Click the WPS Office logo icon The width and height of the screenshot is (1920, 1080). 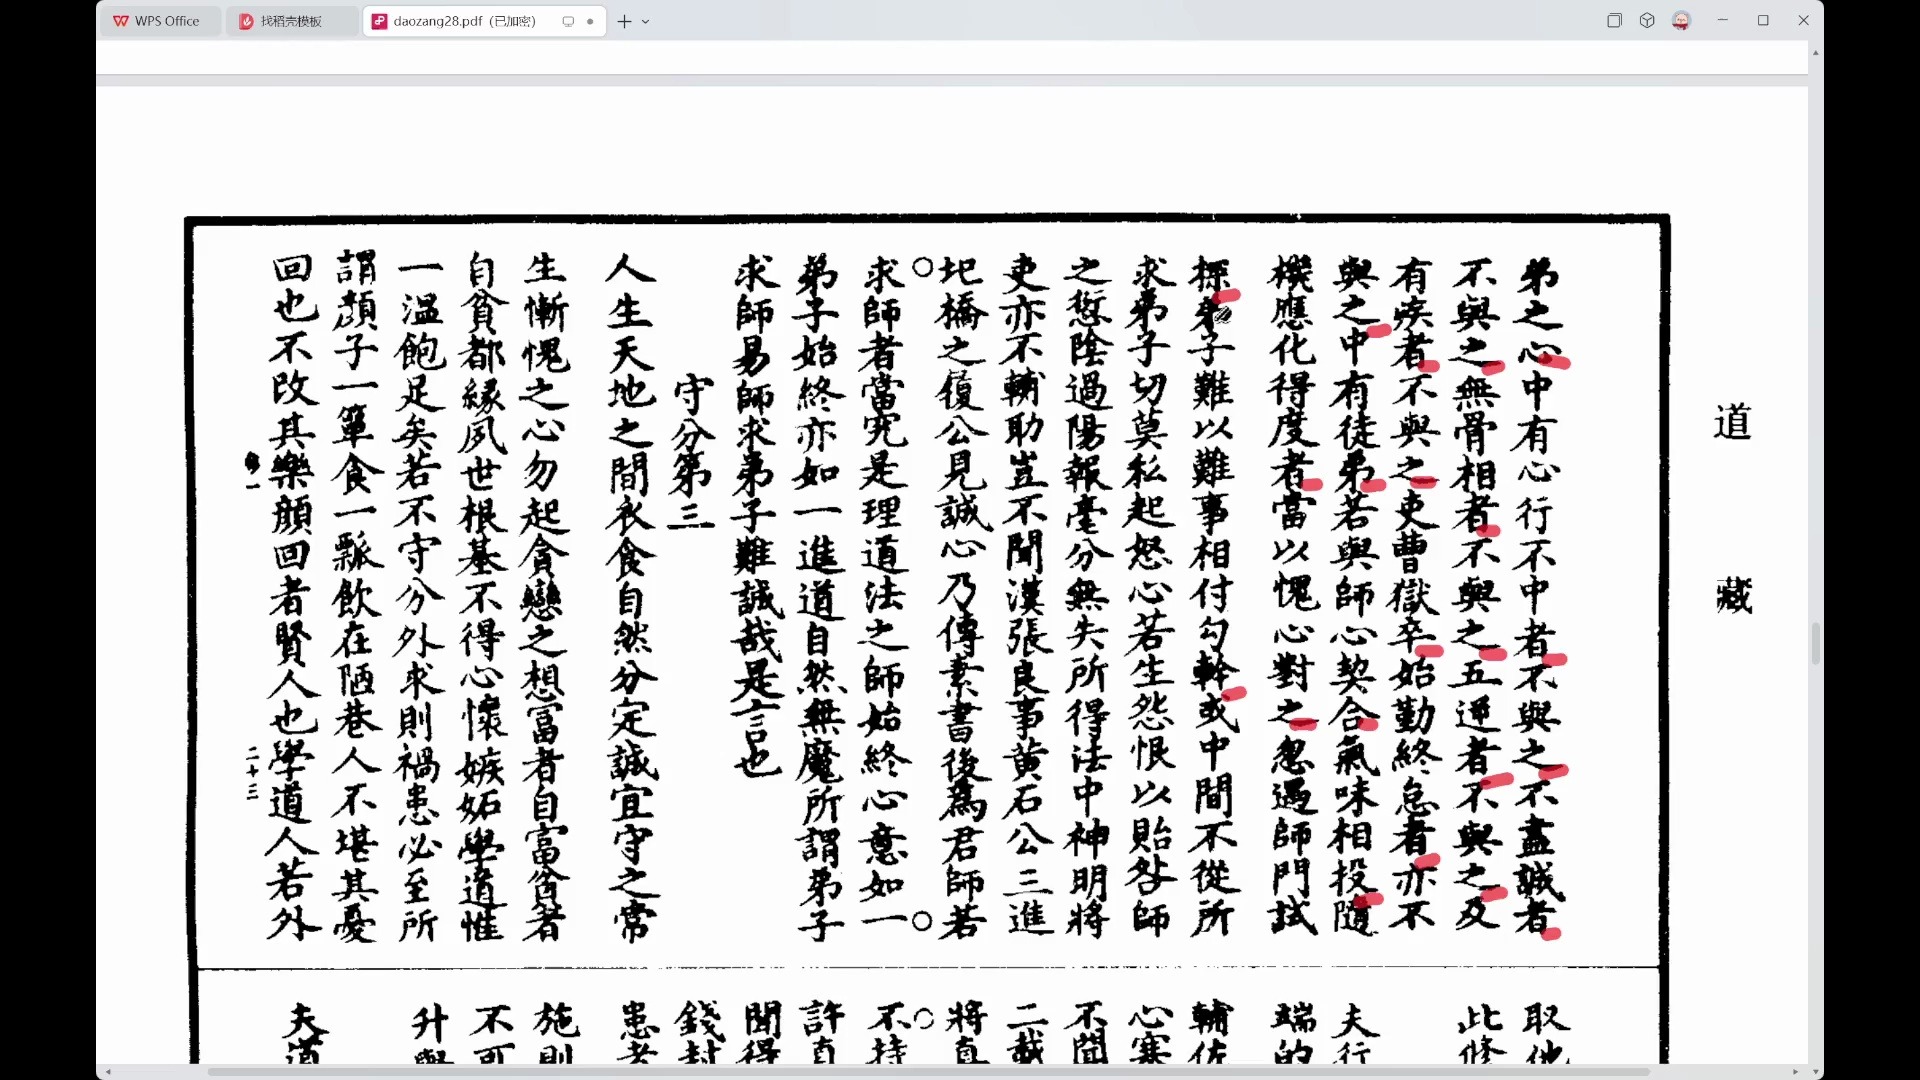121,21
